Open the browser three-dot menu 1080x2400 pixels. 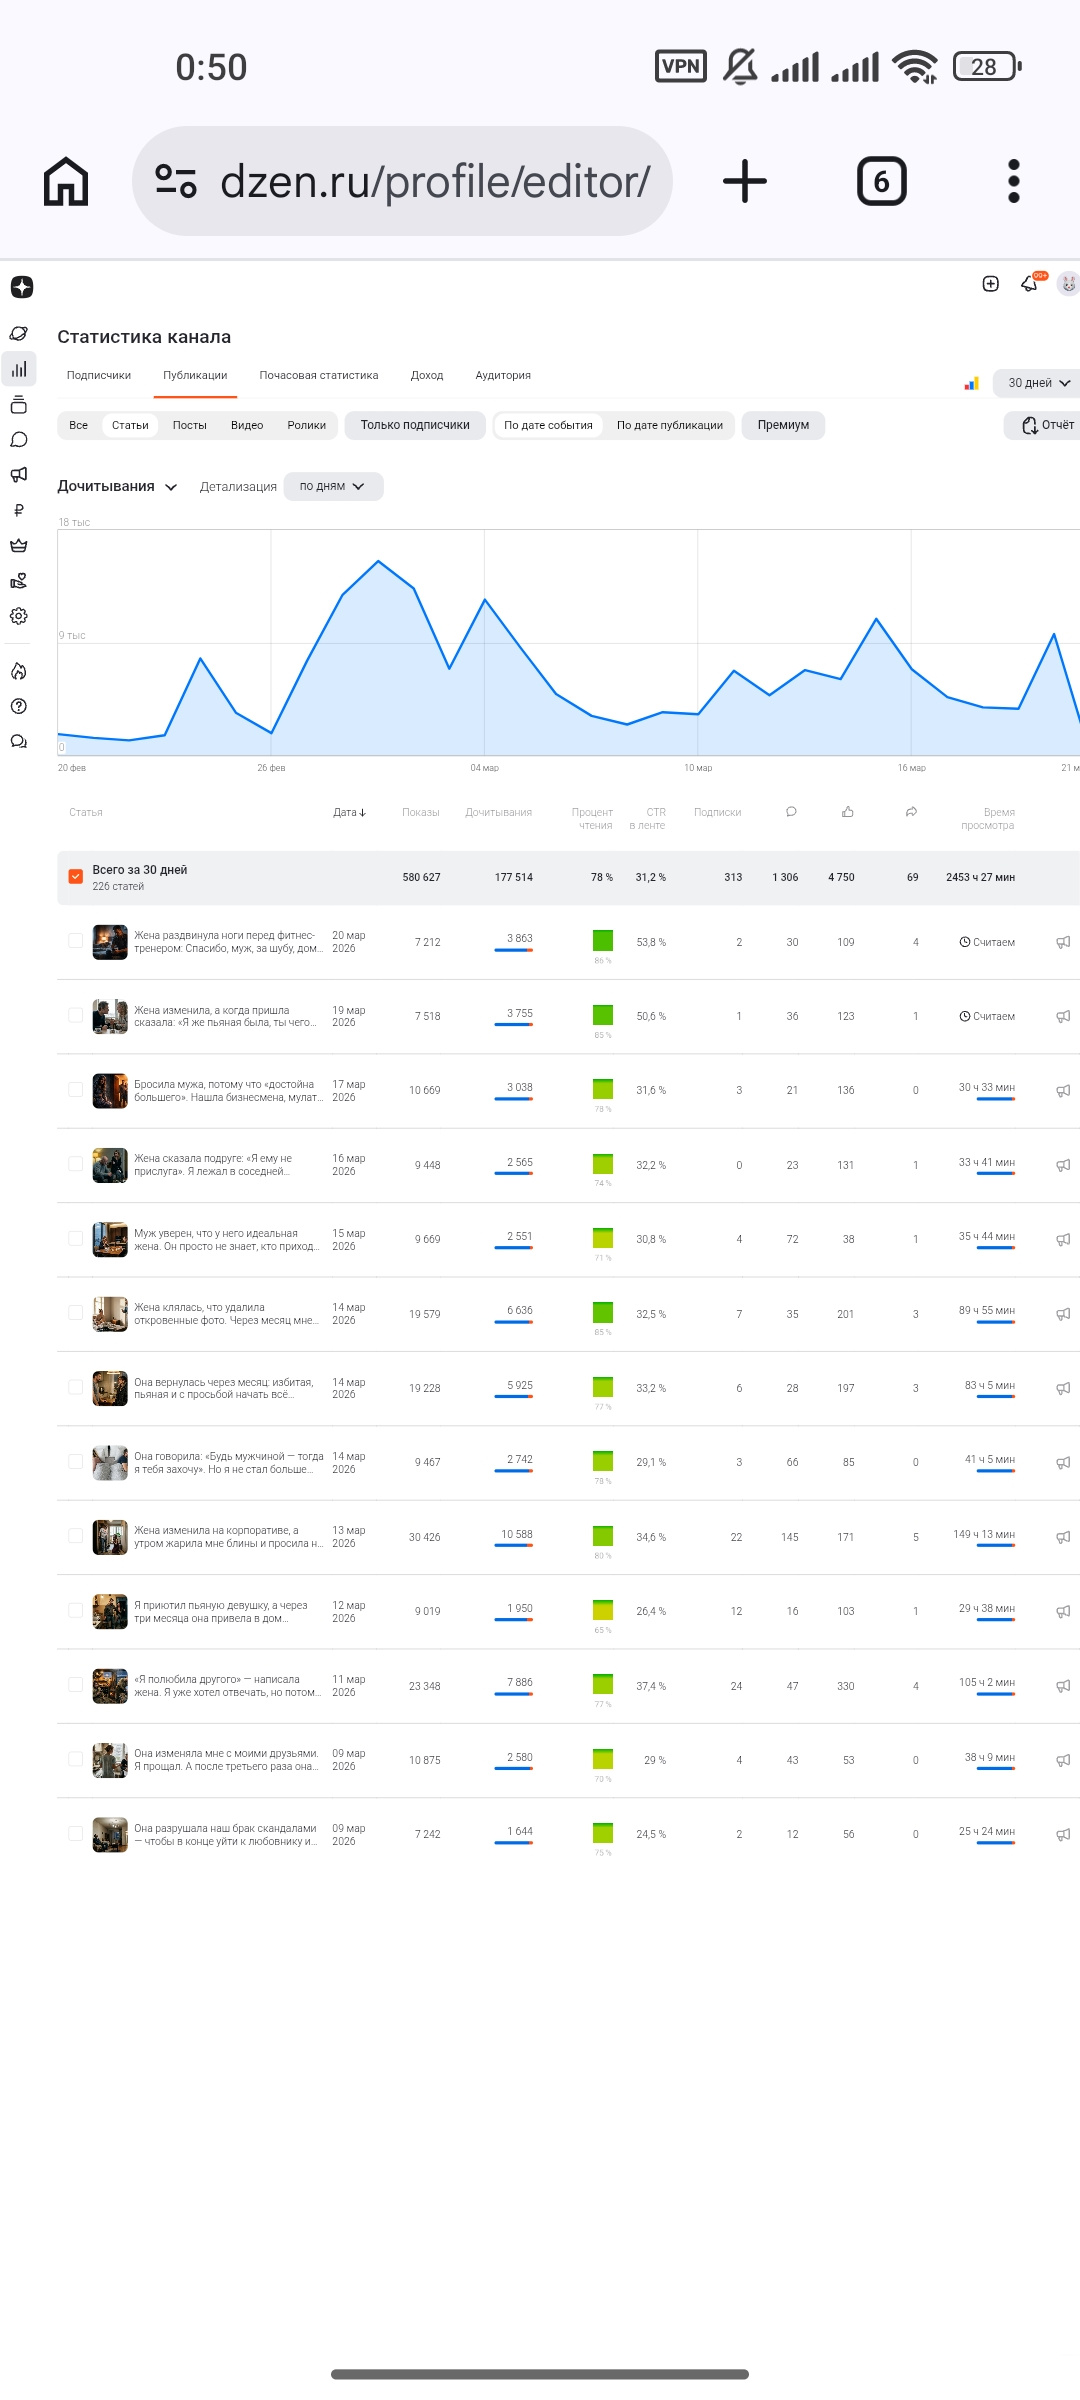pyautogui.click(x=1013, y=181)
